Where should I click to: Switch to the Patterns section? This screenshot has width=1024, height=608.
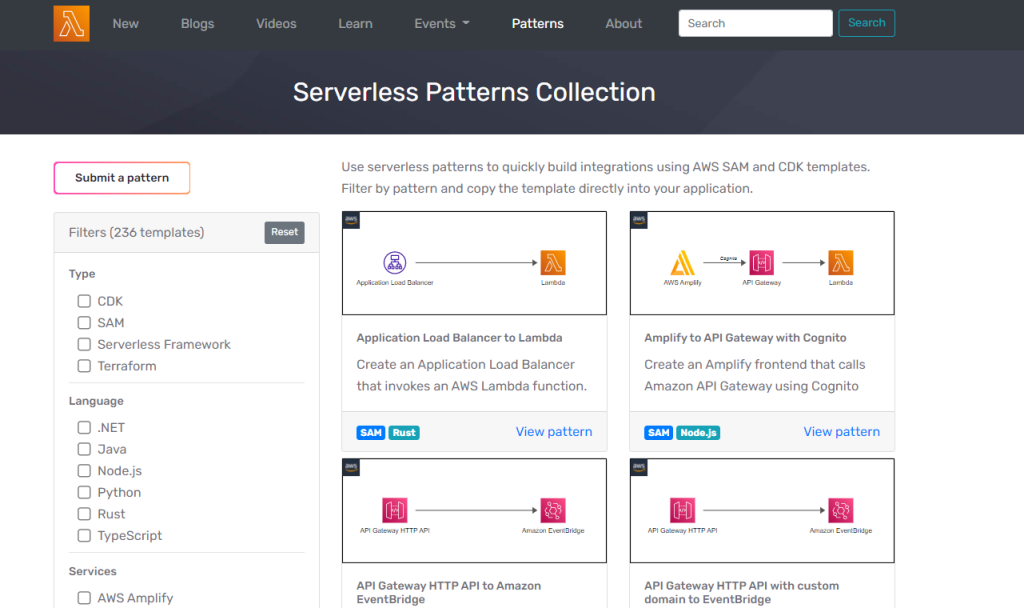pos(537,23)
